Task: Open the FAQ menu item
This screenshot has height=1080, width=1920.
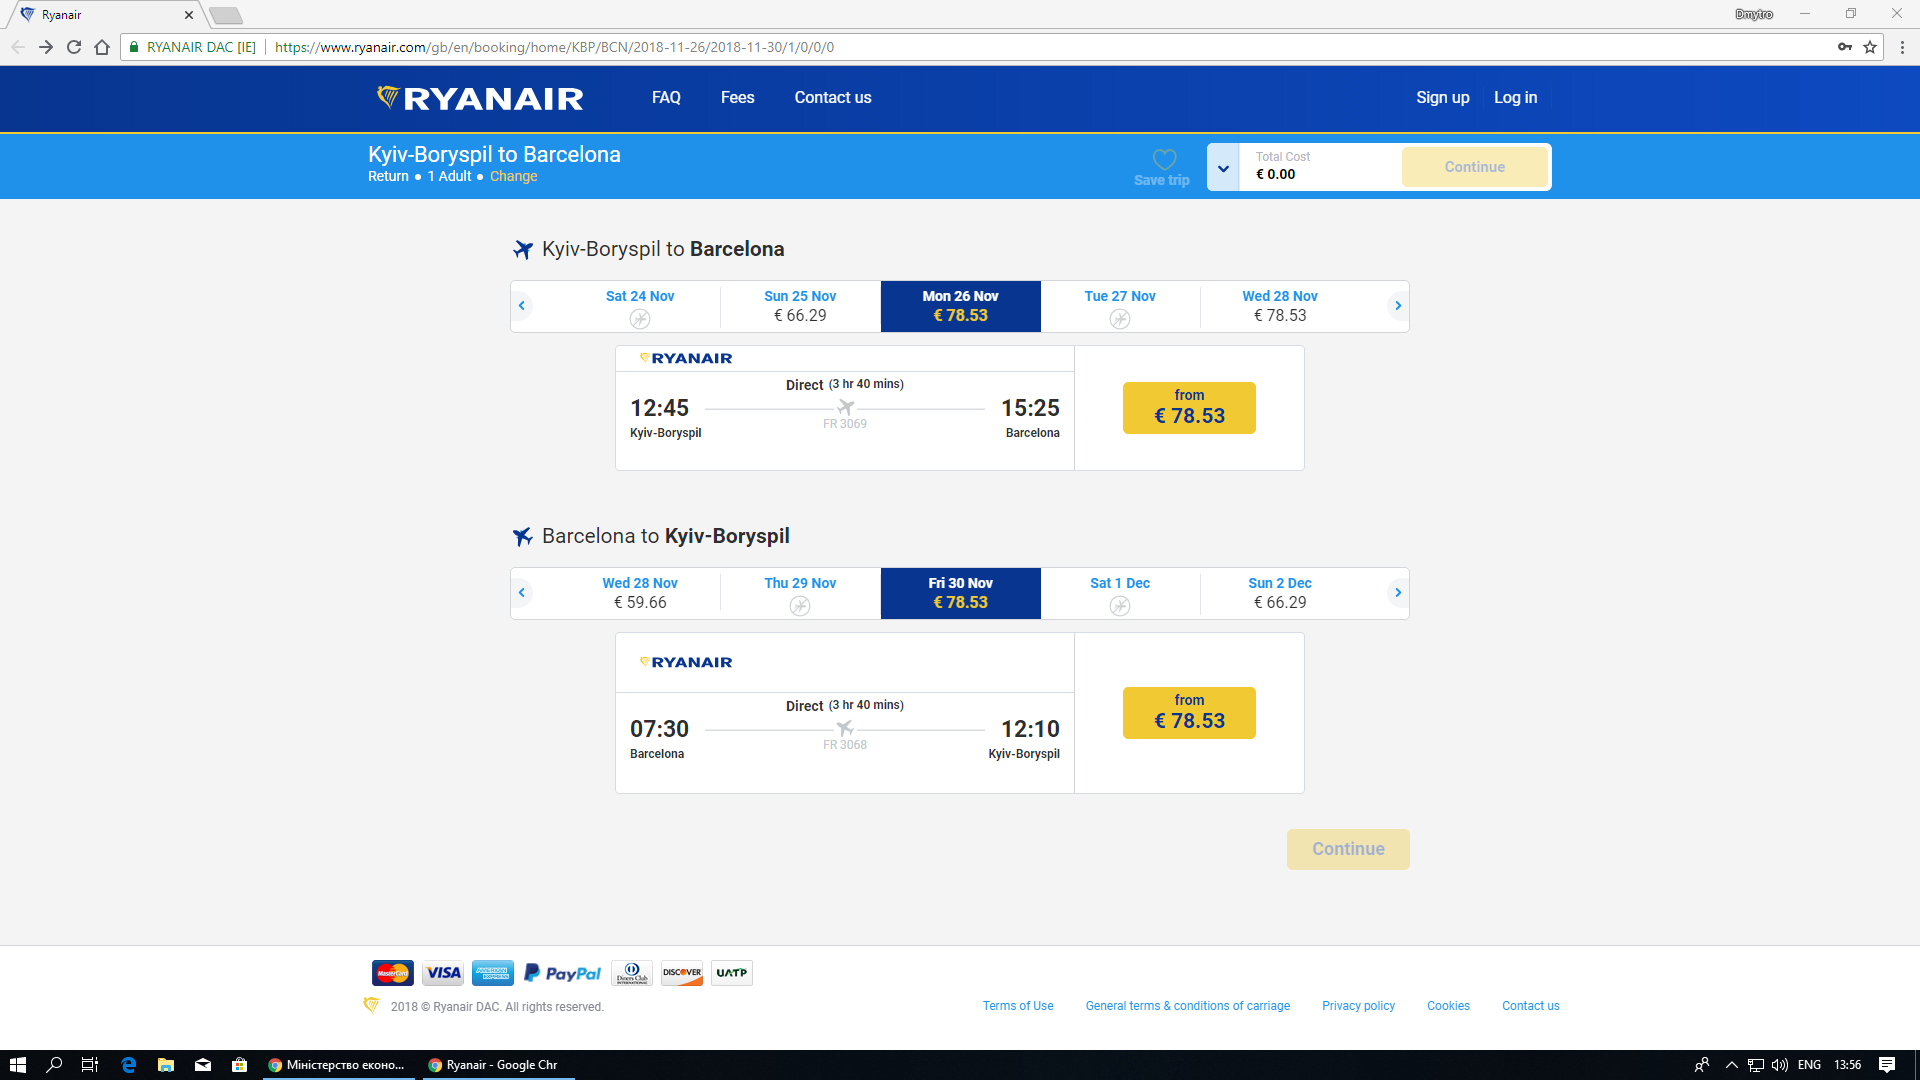Action: [x=666, y=98]
